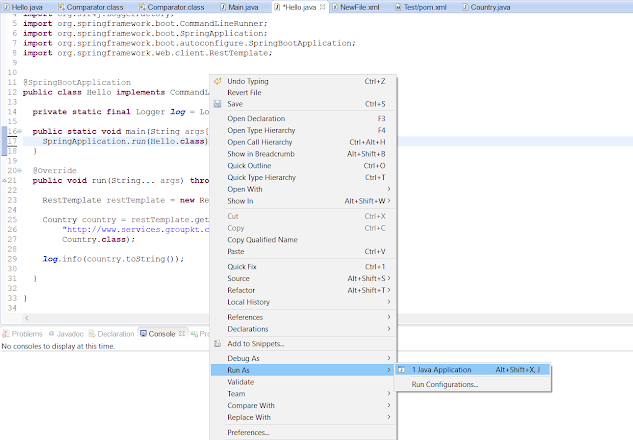Click the Problems view icon

6,334
